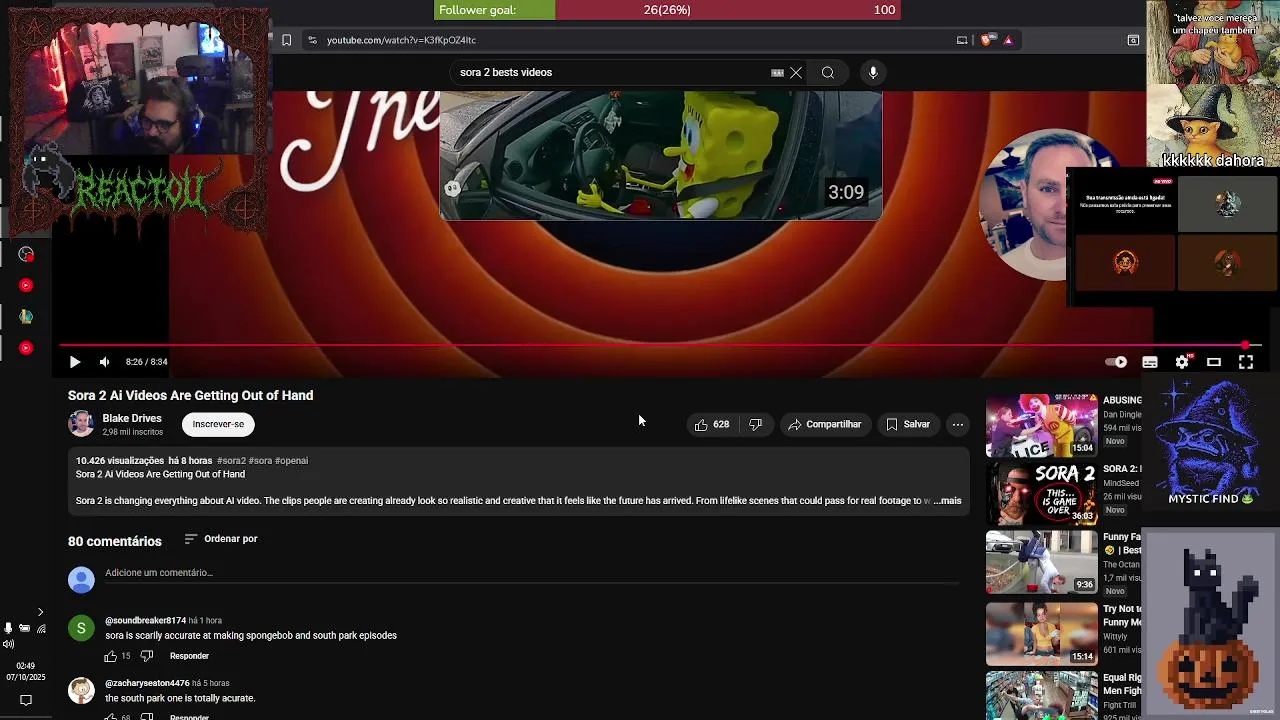Dislike the soundbreaker8174 comment
This screenshot has width=1280, height=720.
point(147,656)
